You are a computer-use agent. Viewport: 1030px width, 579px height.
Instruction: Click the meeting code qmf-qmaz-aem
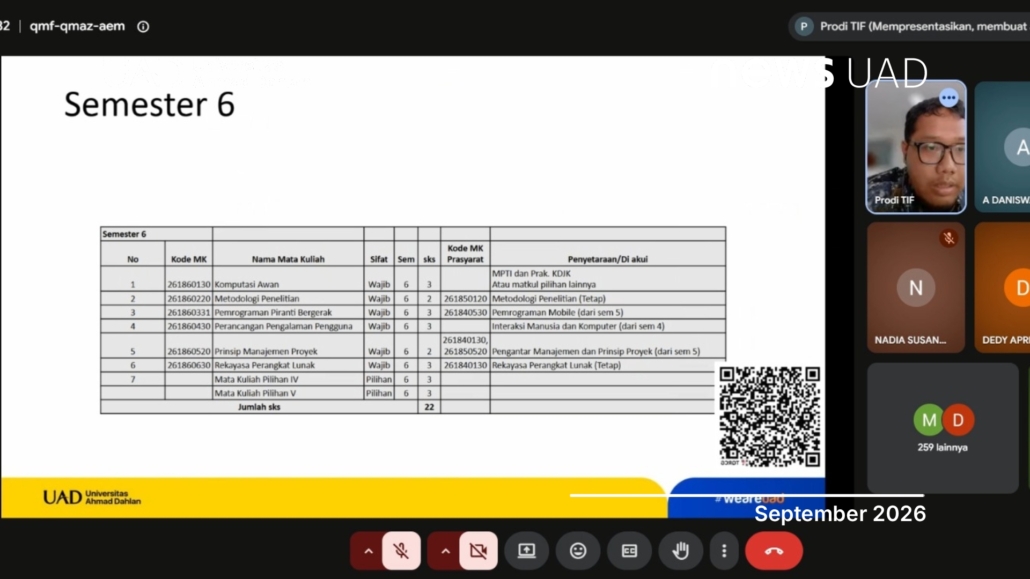point(77,26)
